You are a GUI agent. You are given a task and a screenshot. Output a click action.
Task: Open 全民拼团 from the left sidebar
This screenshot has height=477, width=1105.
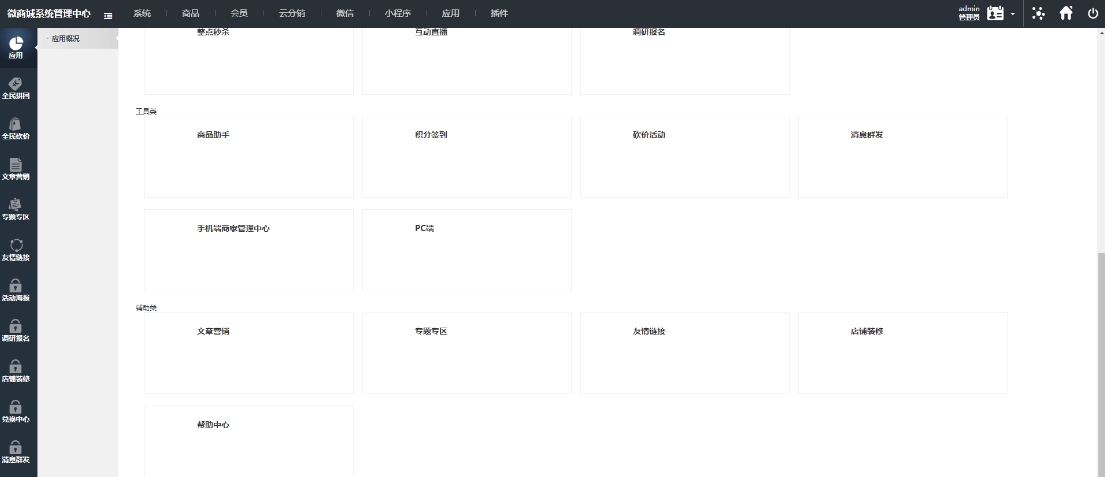[x=16, y=88]
